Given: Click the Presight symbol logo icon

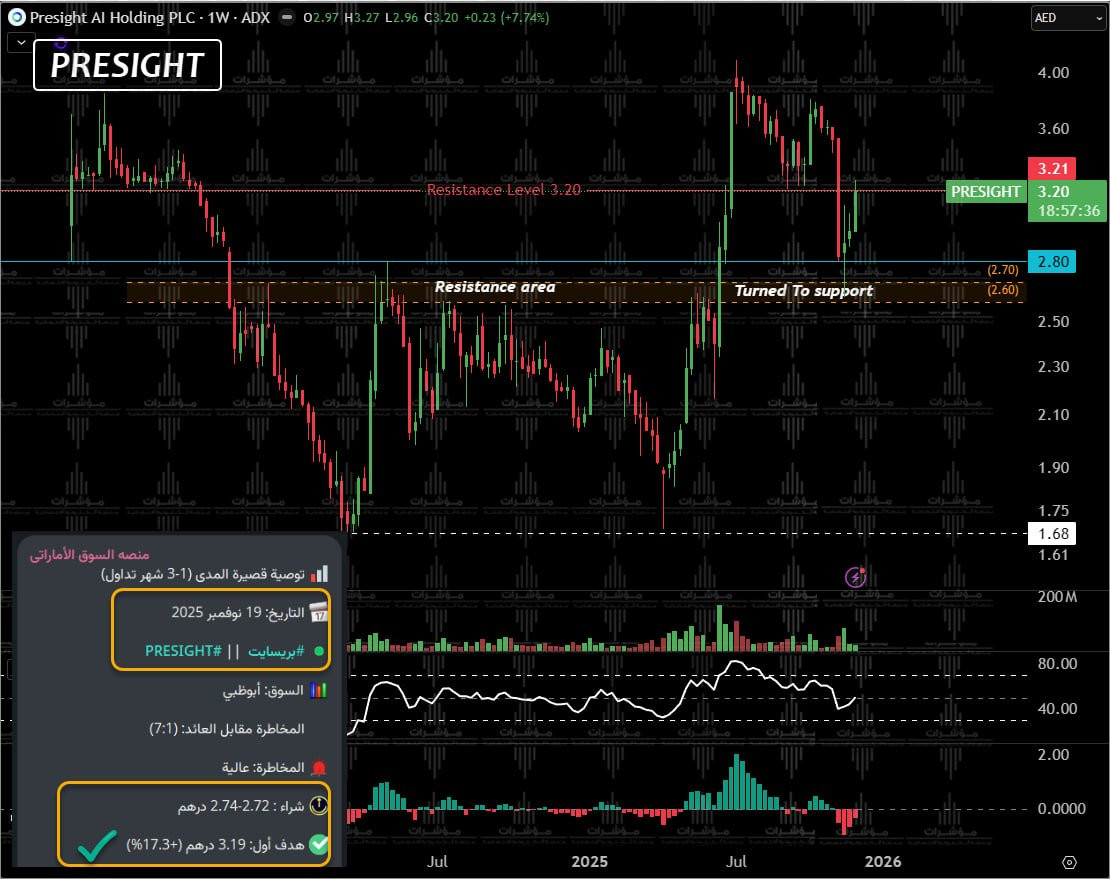Looking at the screenshot, I should point(16,18).
